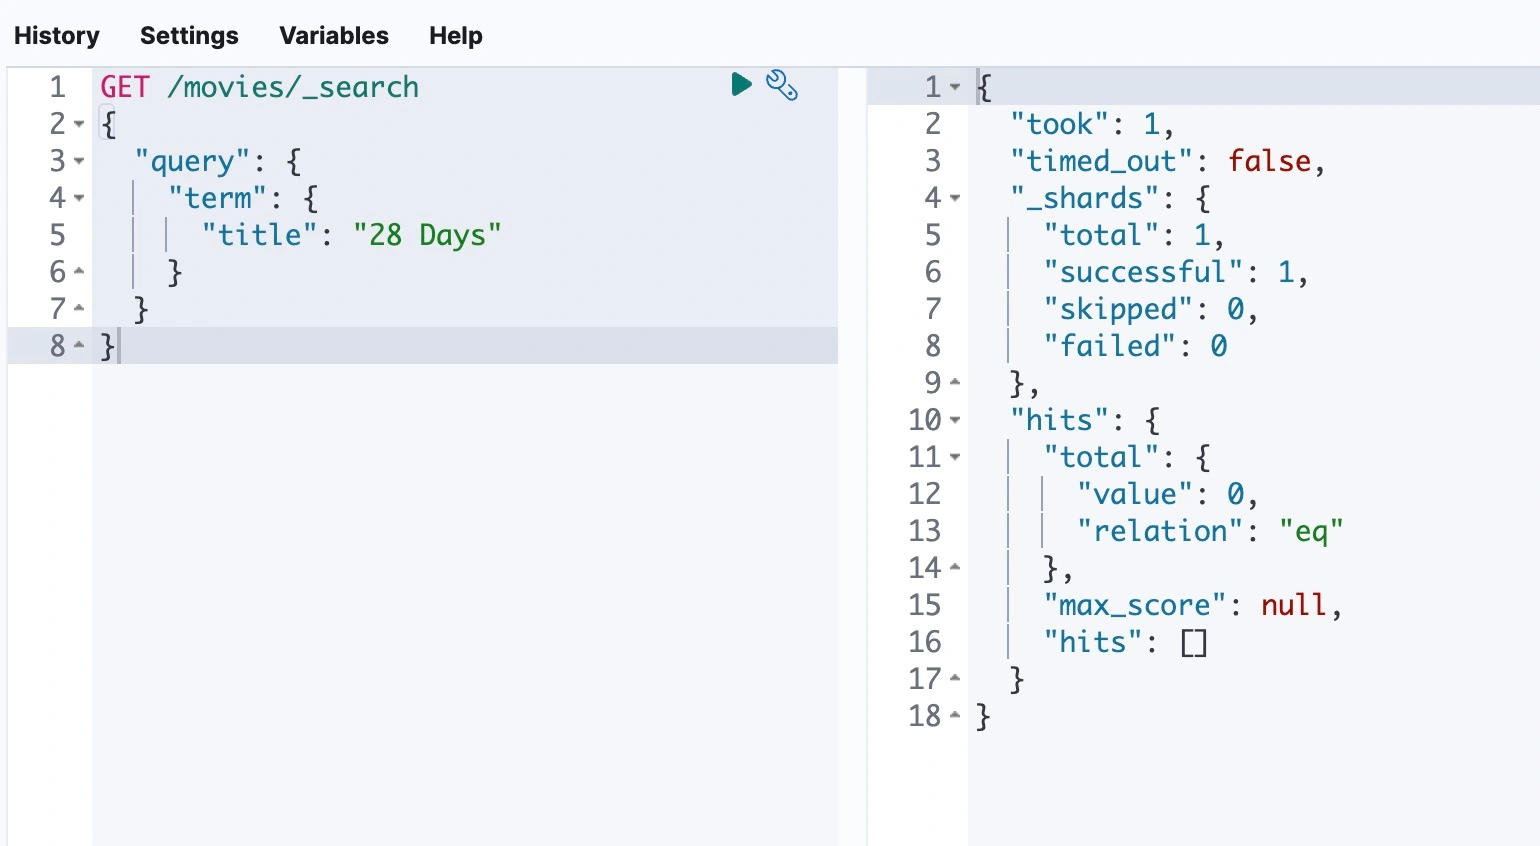Click the "timed_out" false value in response
Image resolution: width=1540 pixels, height=846 pixels.
click(1268, 162)
